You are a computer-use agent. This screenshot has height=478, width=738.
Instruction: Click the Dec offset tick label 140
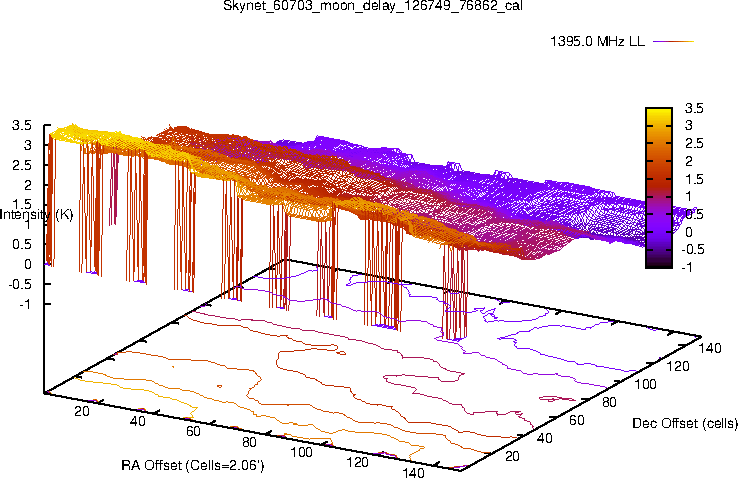pyautogui.click(x=710, y=348)
